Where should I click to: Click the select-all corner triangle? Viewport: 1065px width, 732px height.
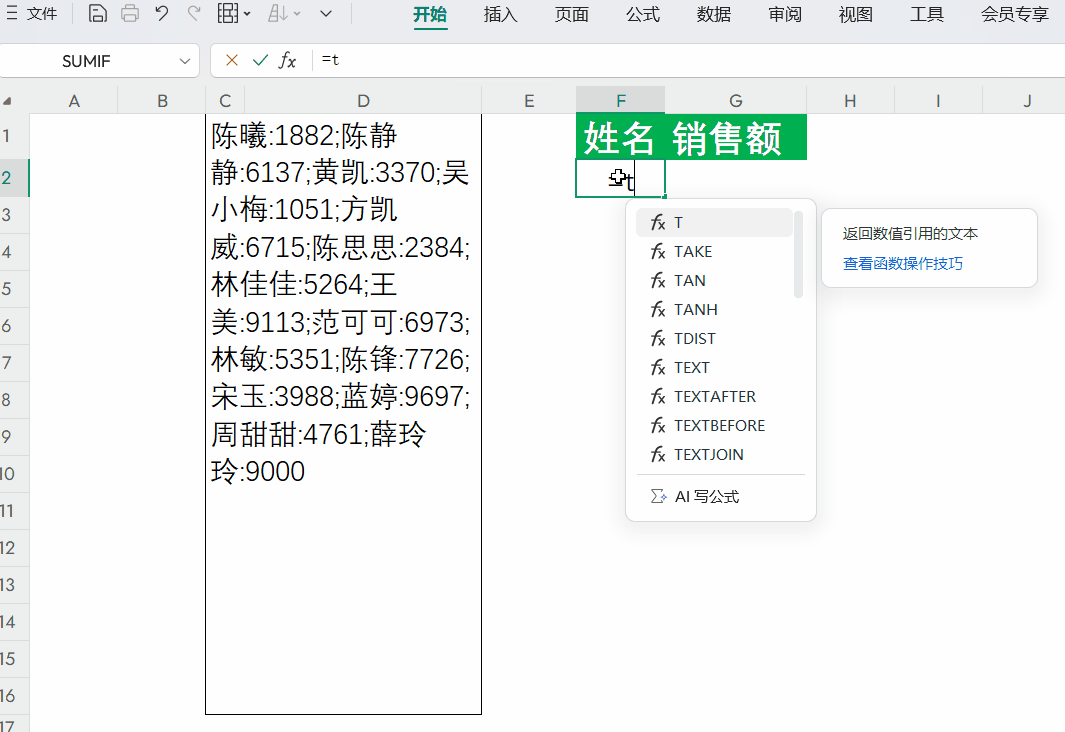point(8,101)
